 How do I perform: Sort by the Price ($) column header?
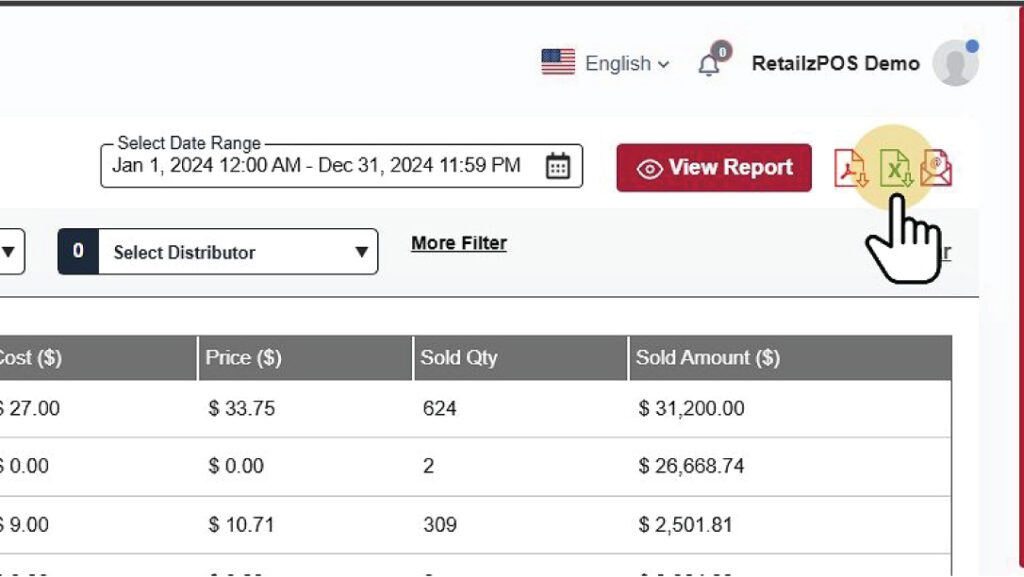(243, 358)
